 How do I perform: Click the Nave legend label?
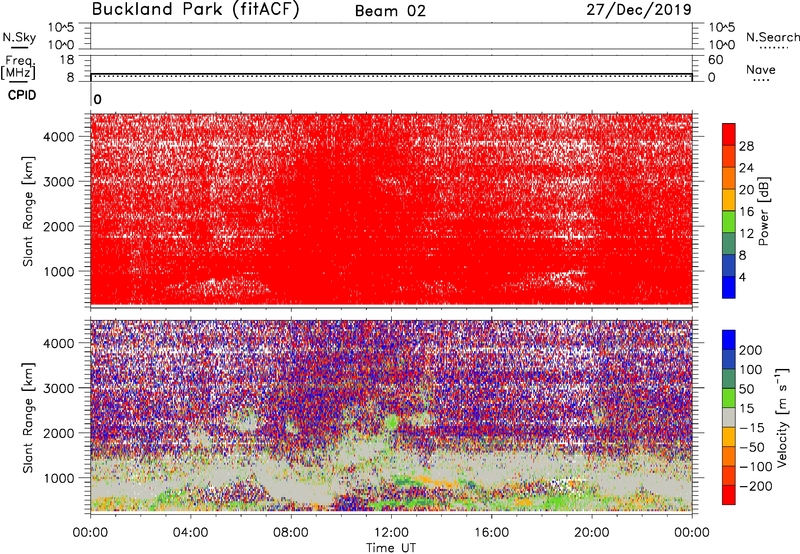761,69
